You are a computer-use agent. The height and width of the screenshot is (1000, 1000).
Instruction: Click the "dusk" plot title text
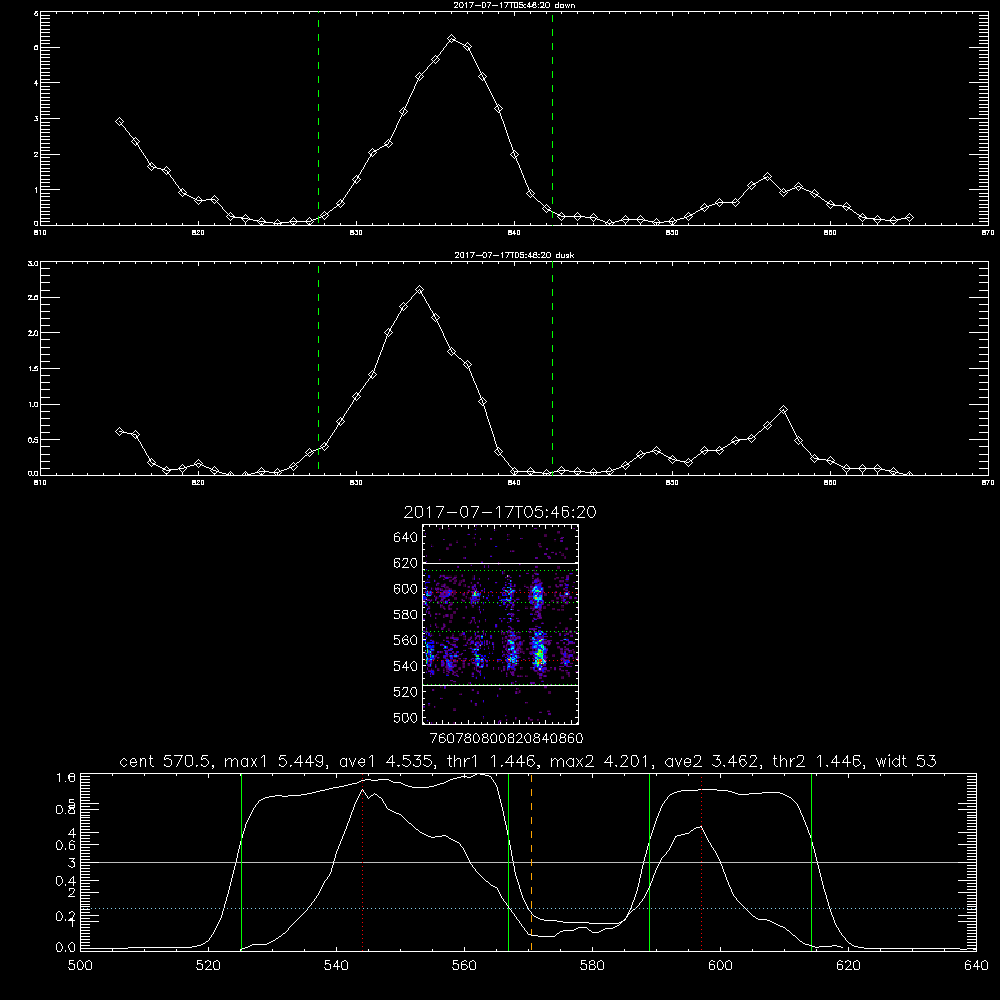point(514,255)
